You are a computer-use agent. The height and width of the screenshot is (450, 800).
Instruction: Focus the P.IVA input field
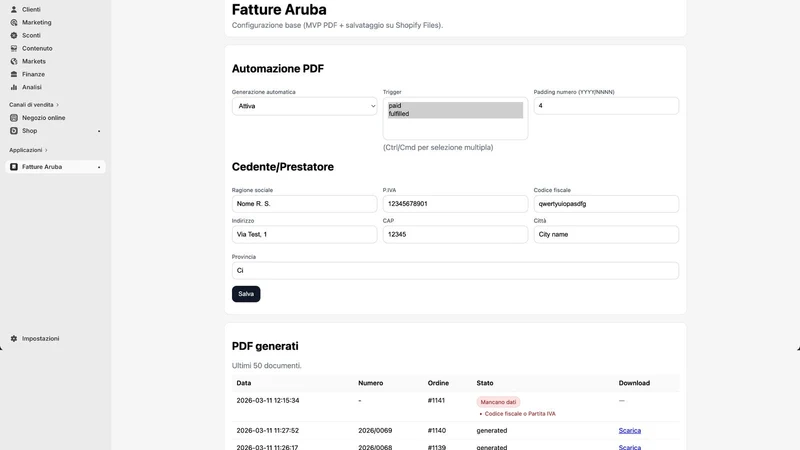pos(455,204)
